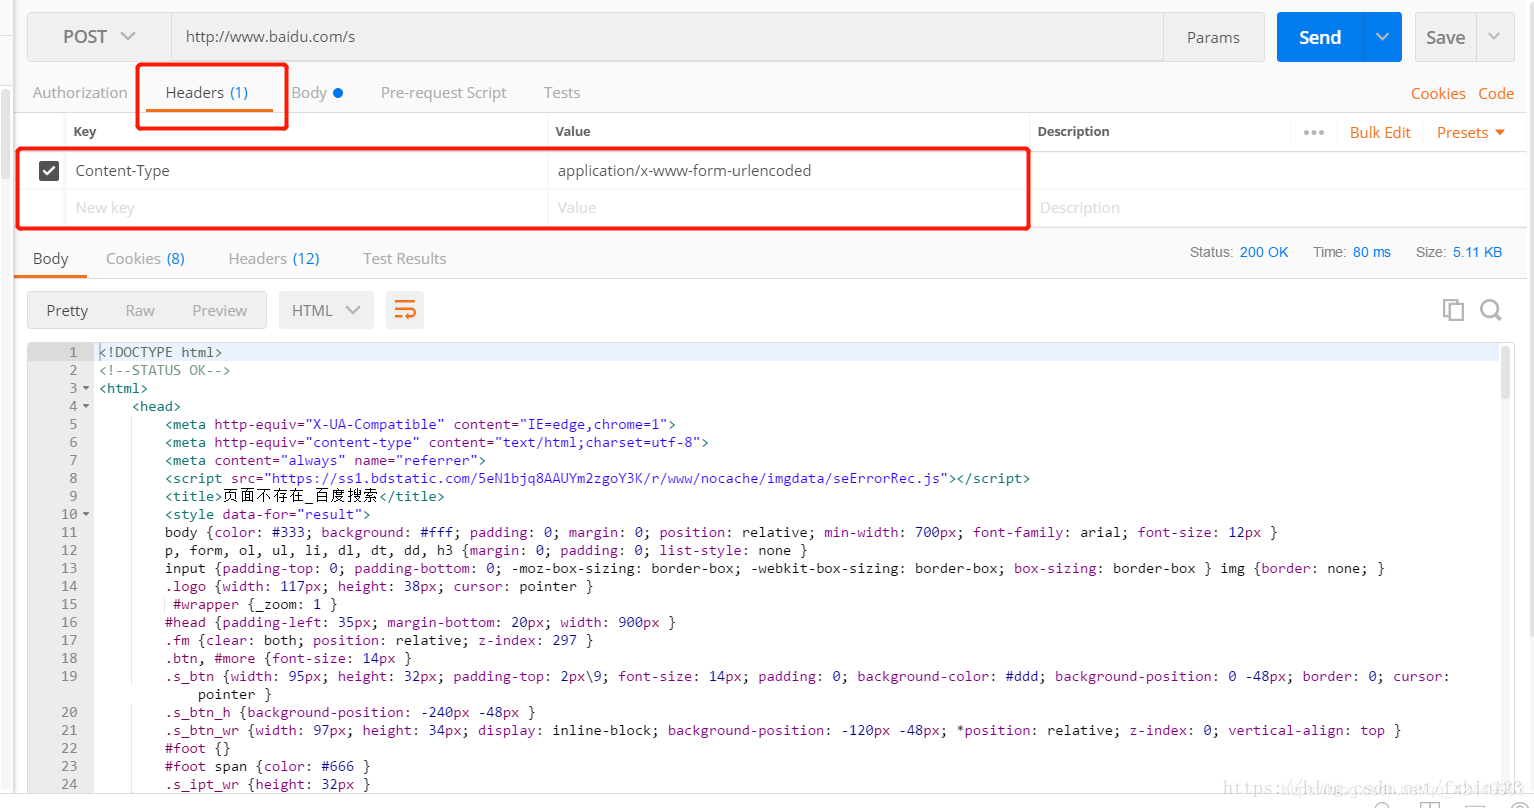The image size is (1534, 808).
Task: Click the Params button
Action: point(1213,37)
